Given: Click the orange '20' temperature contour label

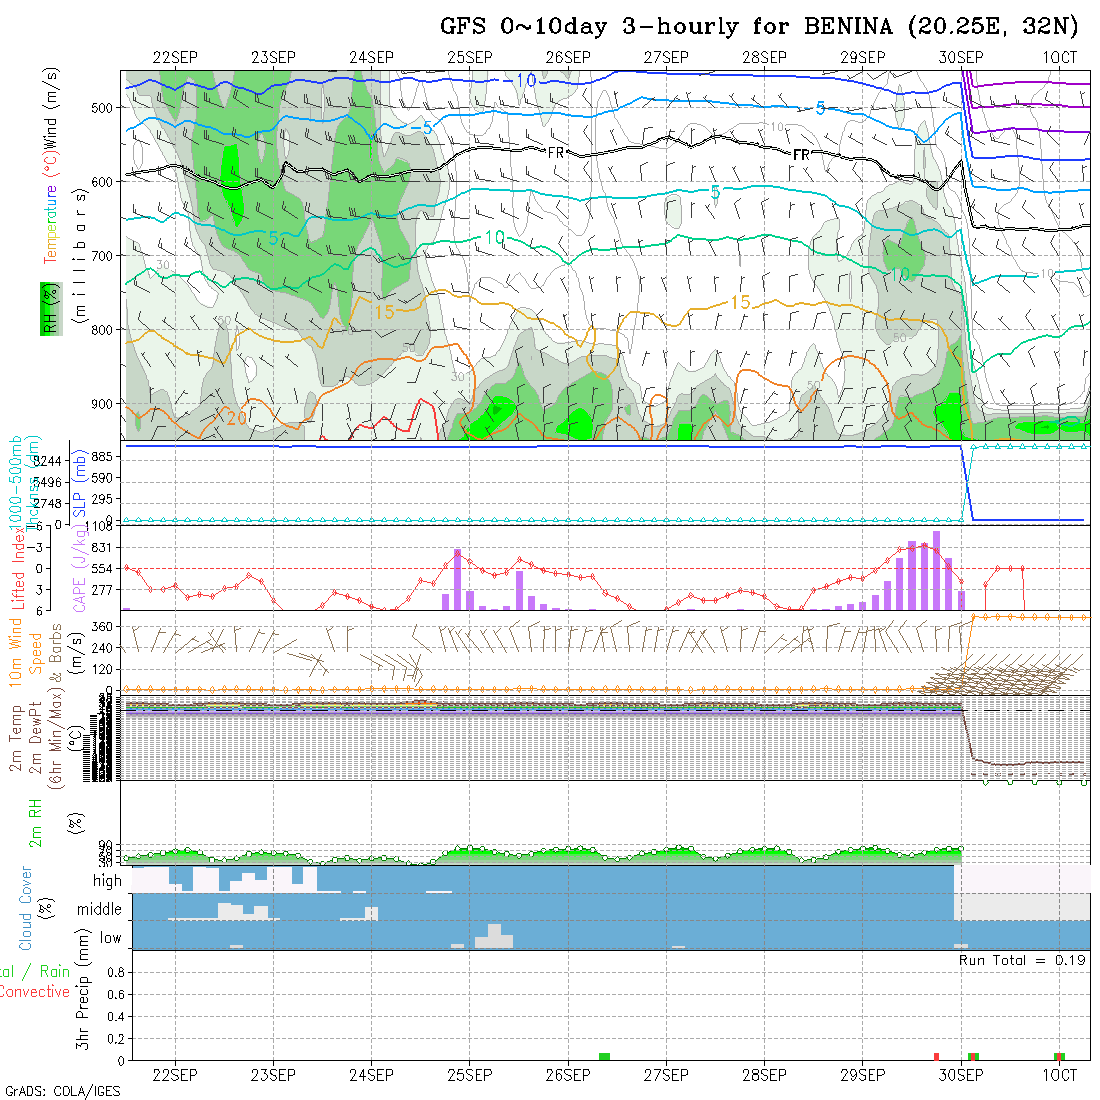Looking at the screenshot, I should pyautogui.click(x=236, y=418).
